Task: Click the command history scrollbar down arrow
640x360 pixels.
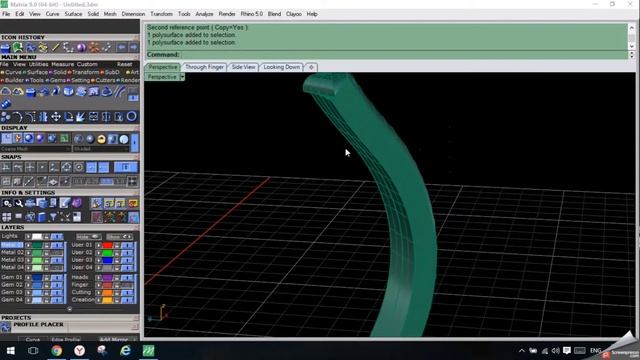Action: 632,46
